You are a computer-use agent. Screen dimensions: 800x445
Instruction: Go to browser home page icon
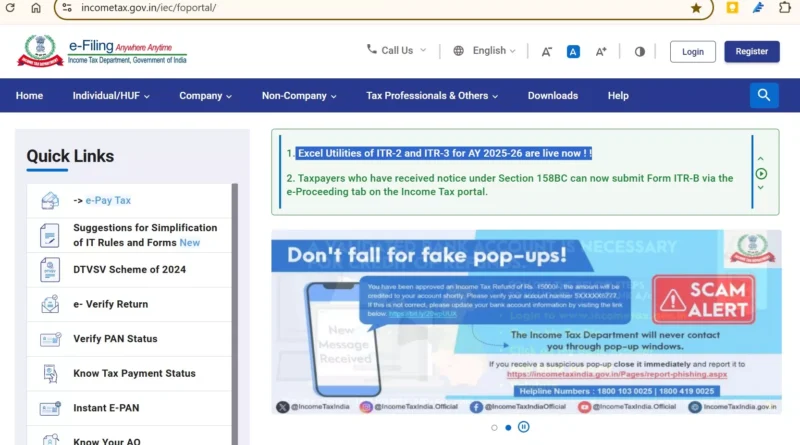tap(36, 7)
